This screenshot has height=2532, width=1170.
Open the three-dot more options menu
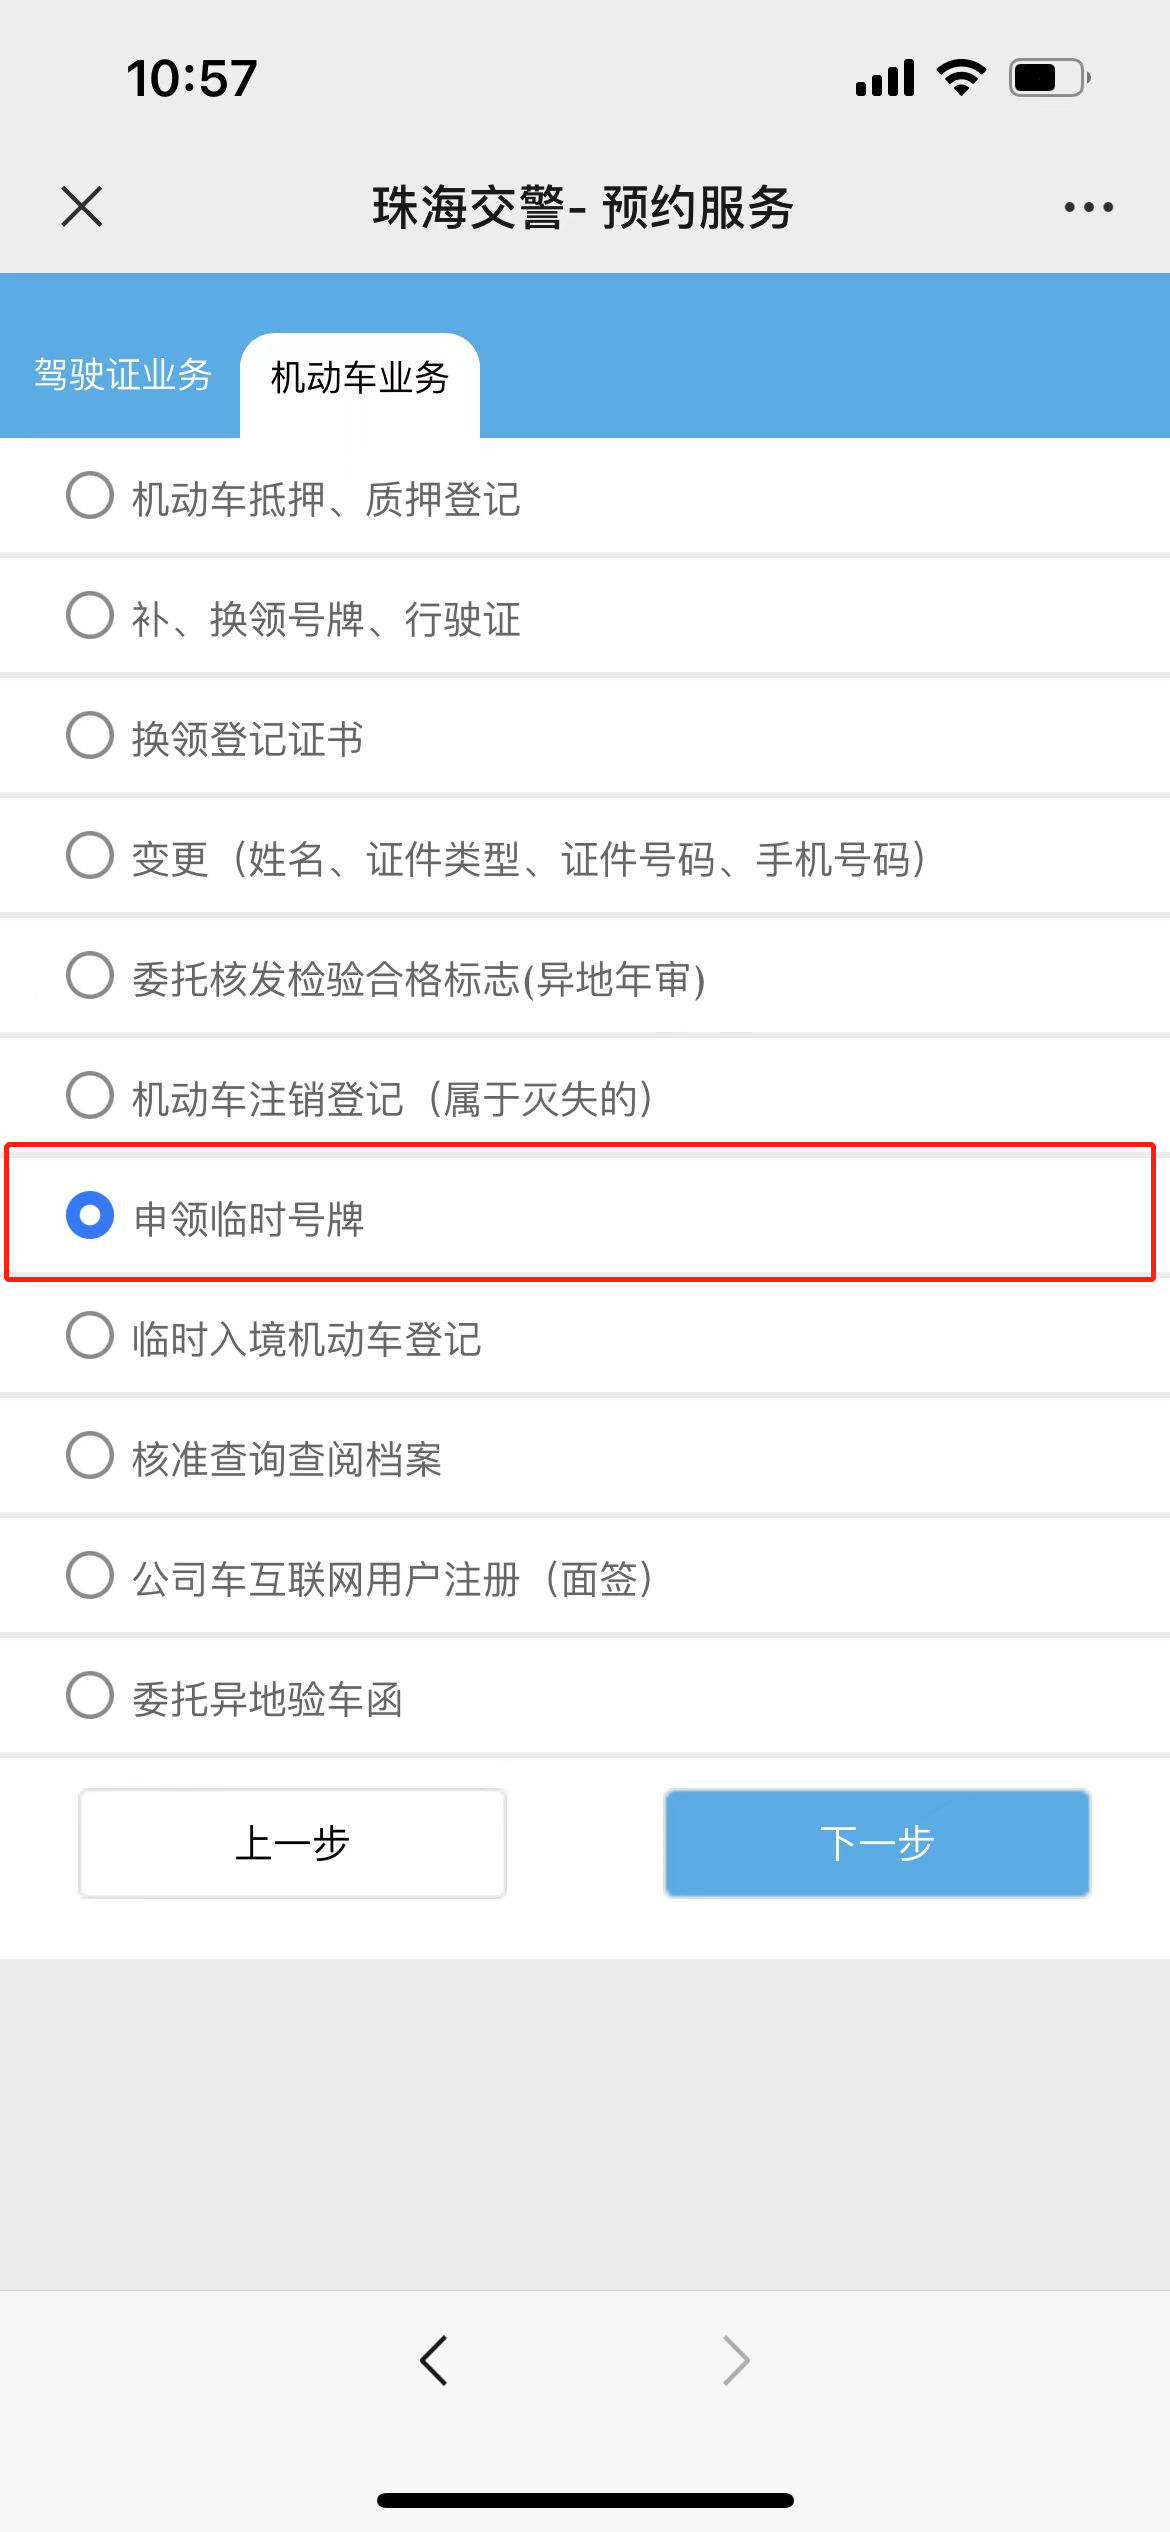pyautogui.click(x=1088, y=207)
